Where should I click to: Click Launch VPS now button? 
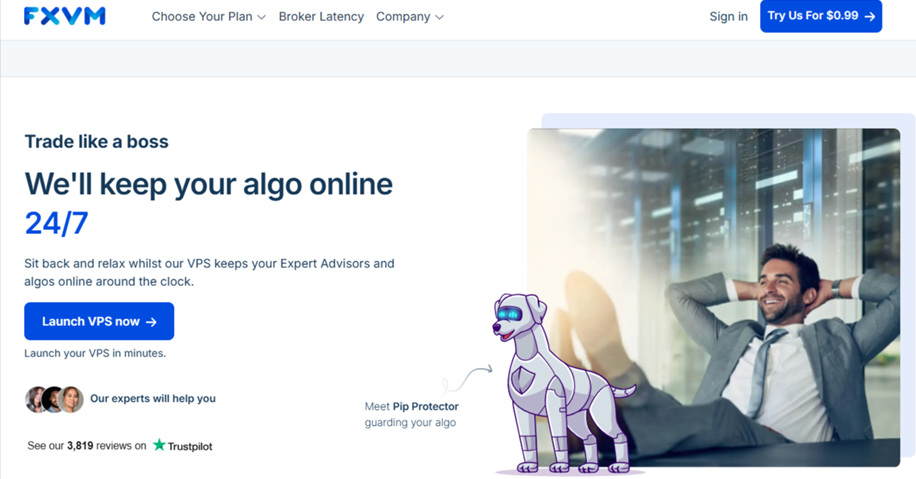(99, 321)
